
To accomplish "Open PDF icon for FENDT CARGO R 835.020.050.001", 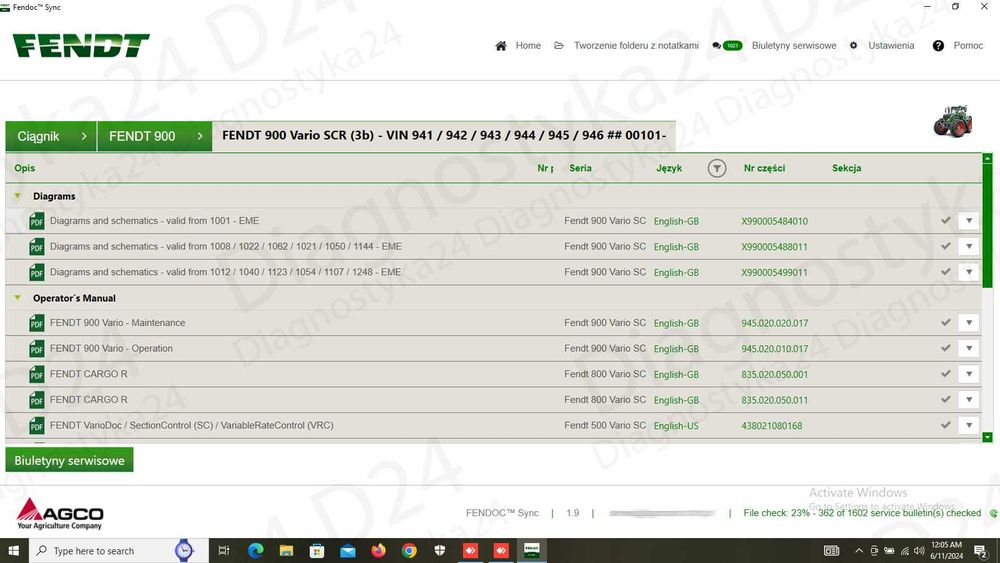I will tap(36, 374).
